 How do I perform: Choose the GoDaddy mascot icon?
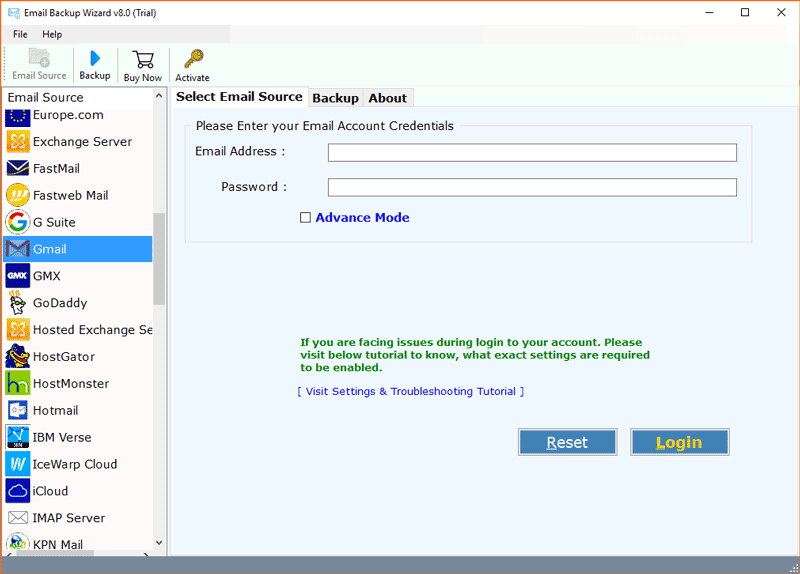(x=17, y=303)
